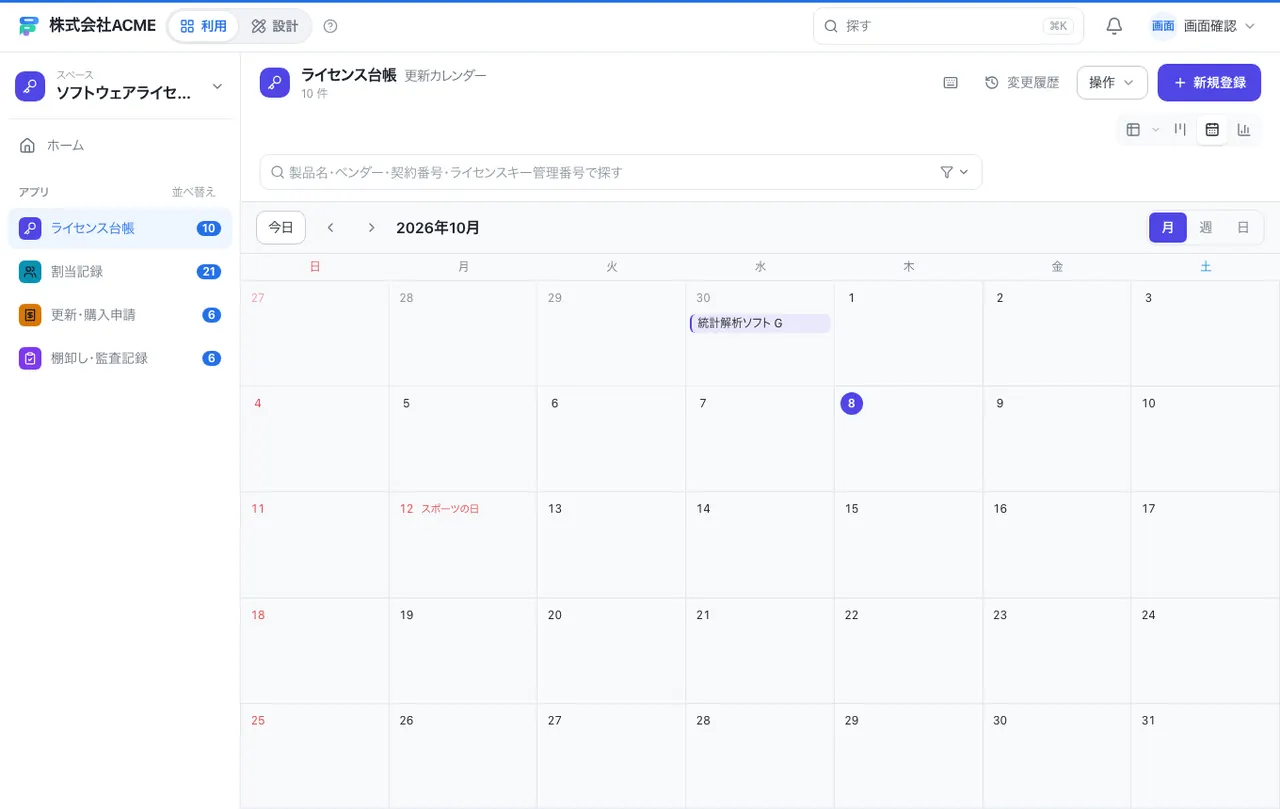This screenshot has height=809, width=1280.
Task: Switch to 設計 mode
Action: 275,26
